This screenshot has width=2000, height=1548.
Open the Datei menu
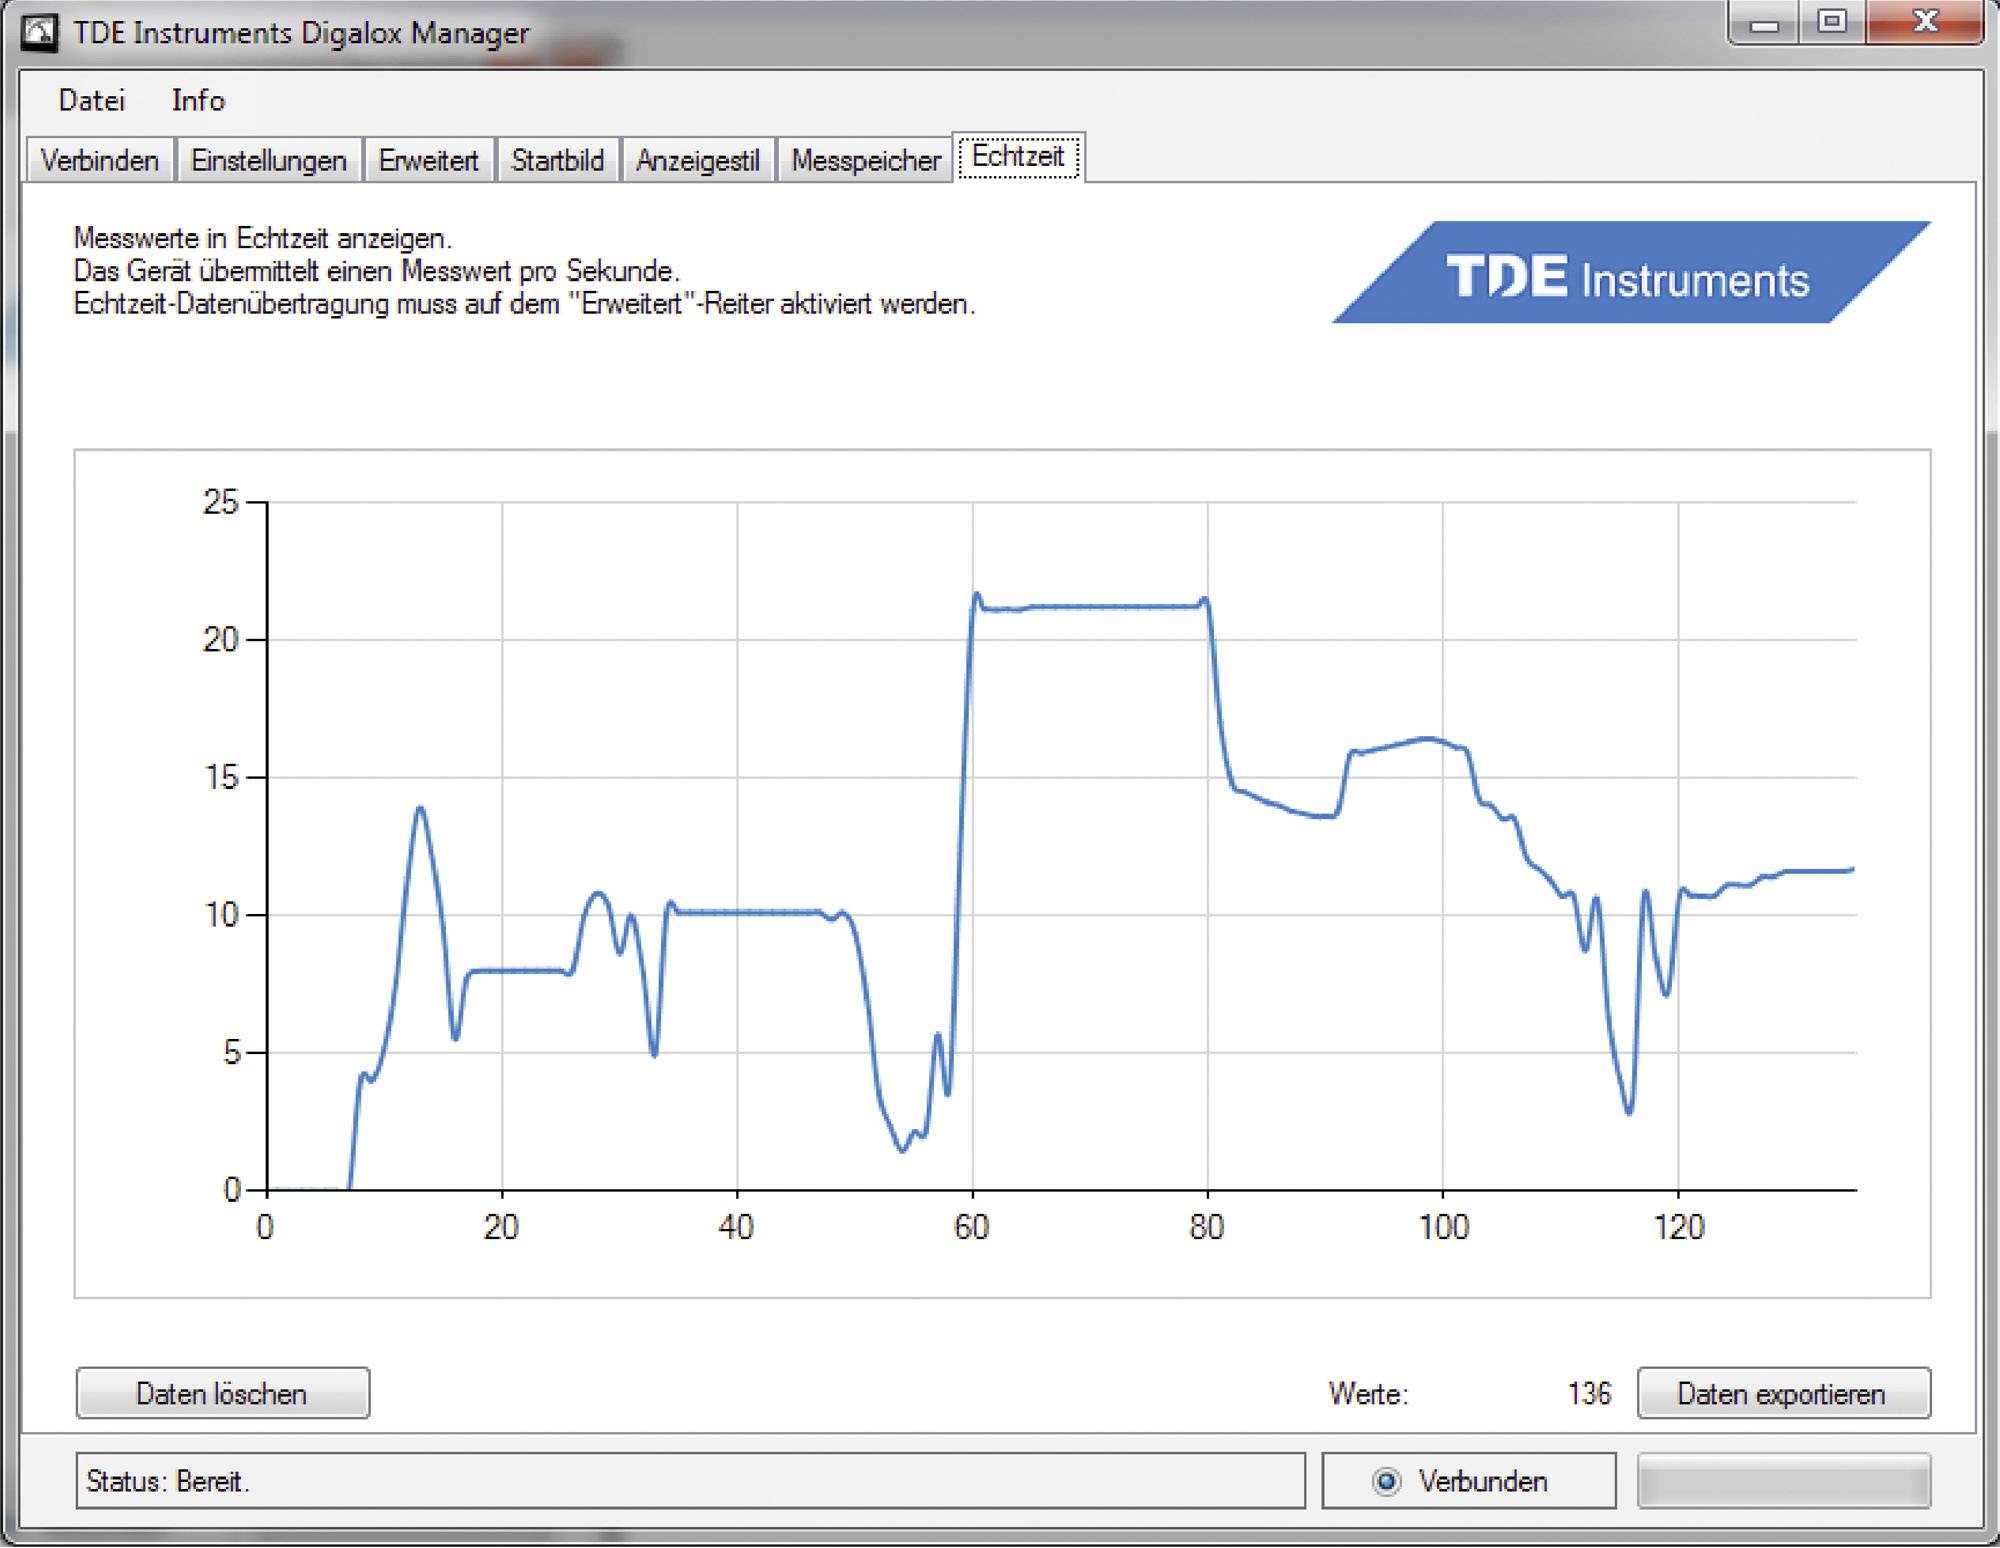point(92,100)
